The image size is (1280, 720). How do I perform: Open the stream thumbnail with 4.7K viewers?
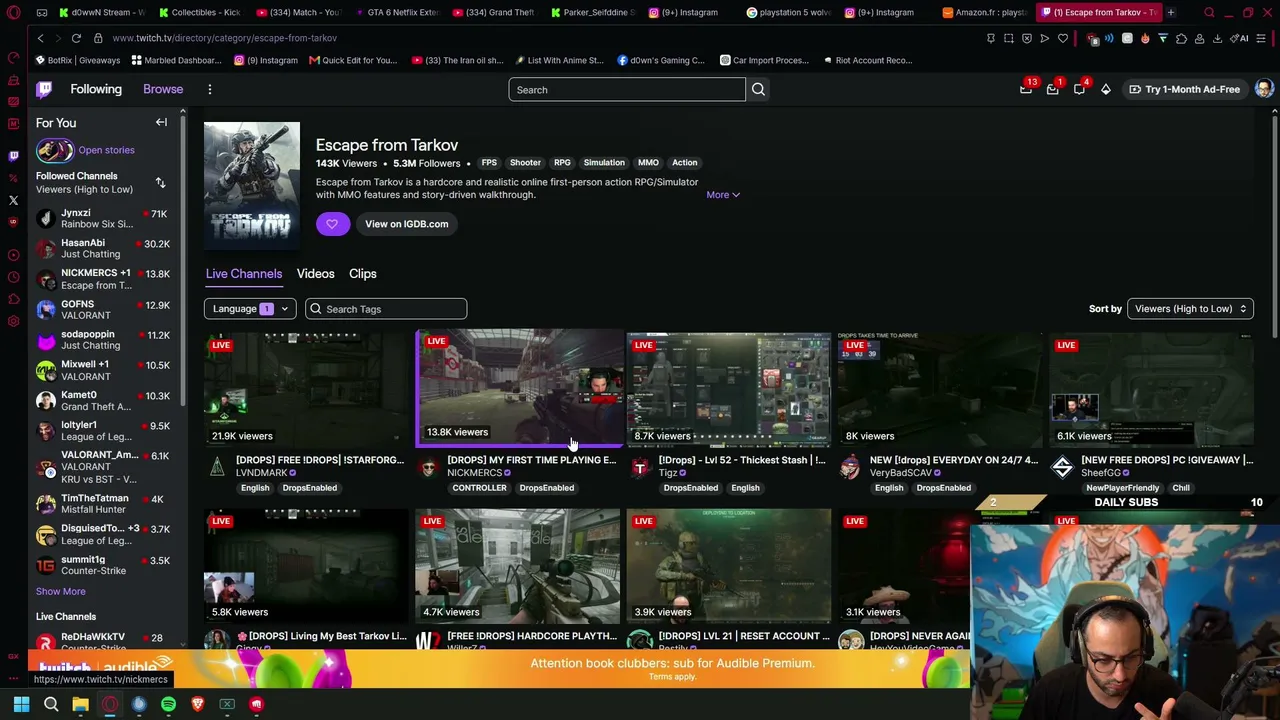[518, 567]
